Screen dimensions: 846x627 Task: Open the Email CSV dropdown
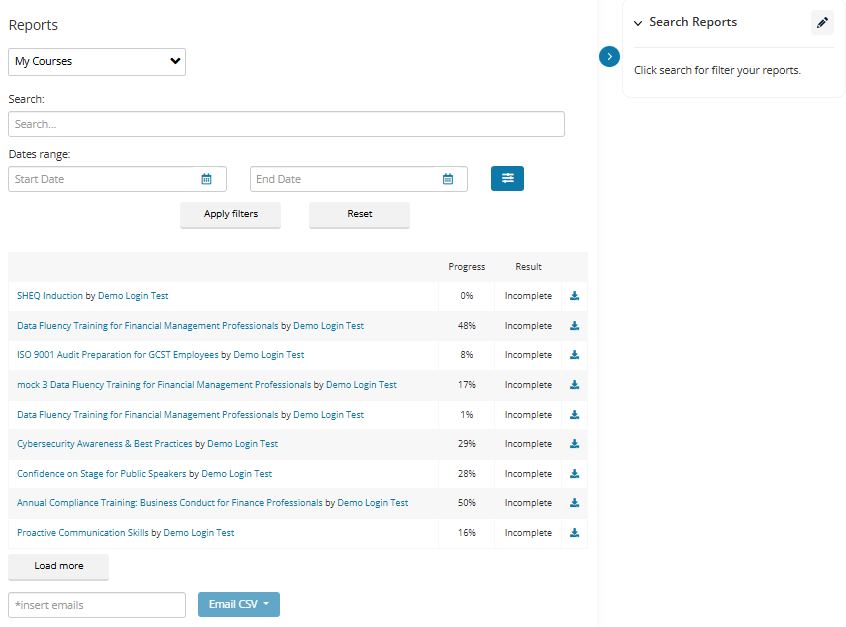(x=238, y=604)
